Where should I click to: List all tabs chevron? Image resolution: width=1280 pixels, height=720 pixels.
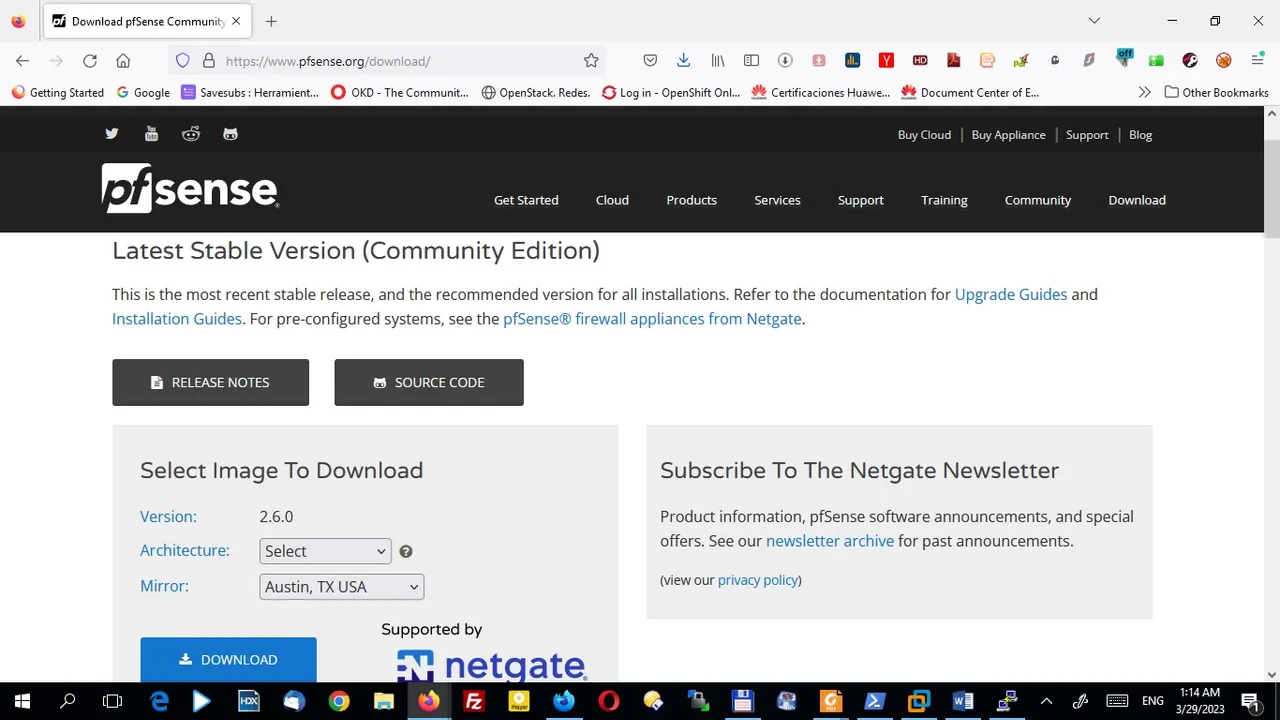(1094, 21)
